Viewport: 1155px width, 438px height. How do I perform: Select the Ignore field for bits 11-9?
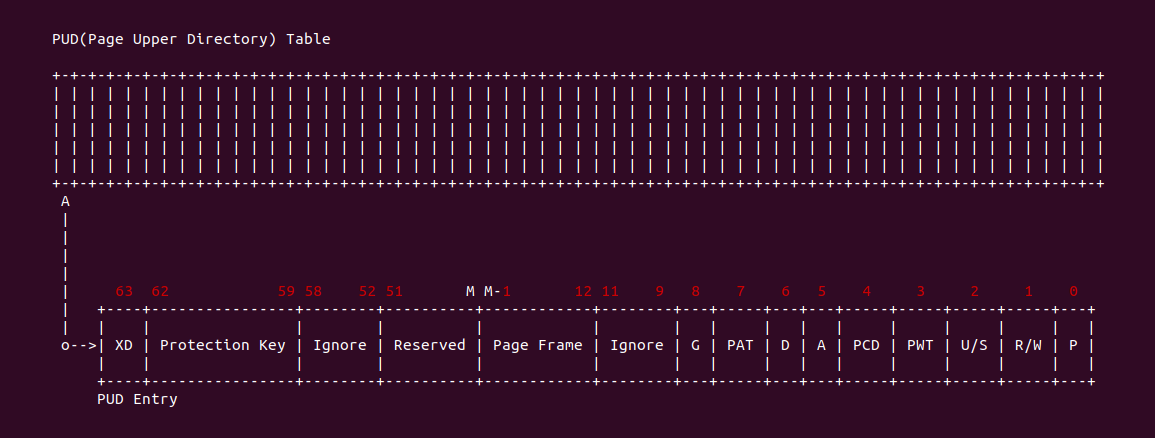coord(637,345)
